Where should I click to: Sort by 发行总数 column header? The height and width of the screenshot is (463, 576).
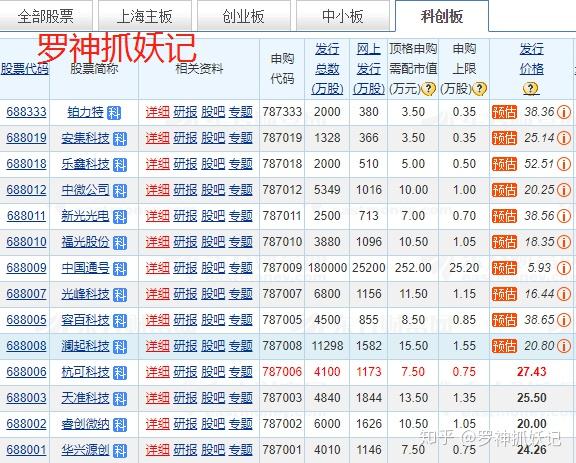327,69
